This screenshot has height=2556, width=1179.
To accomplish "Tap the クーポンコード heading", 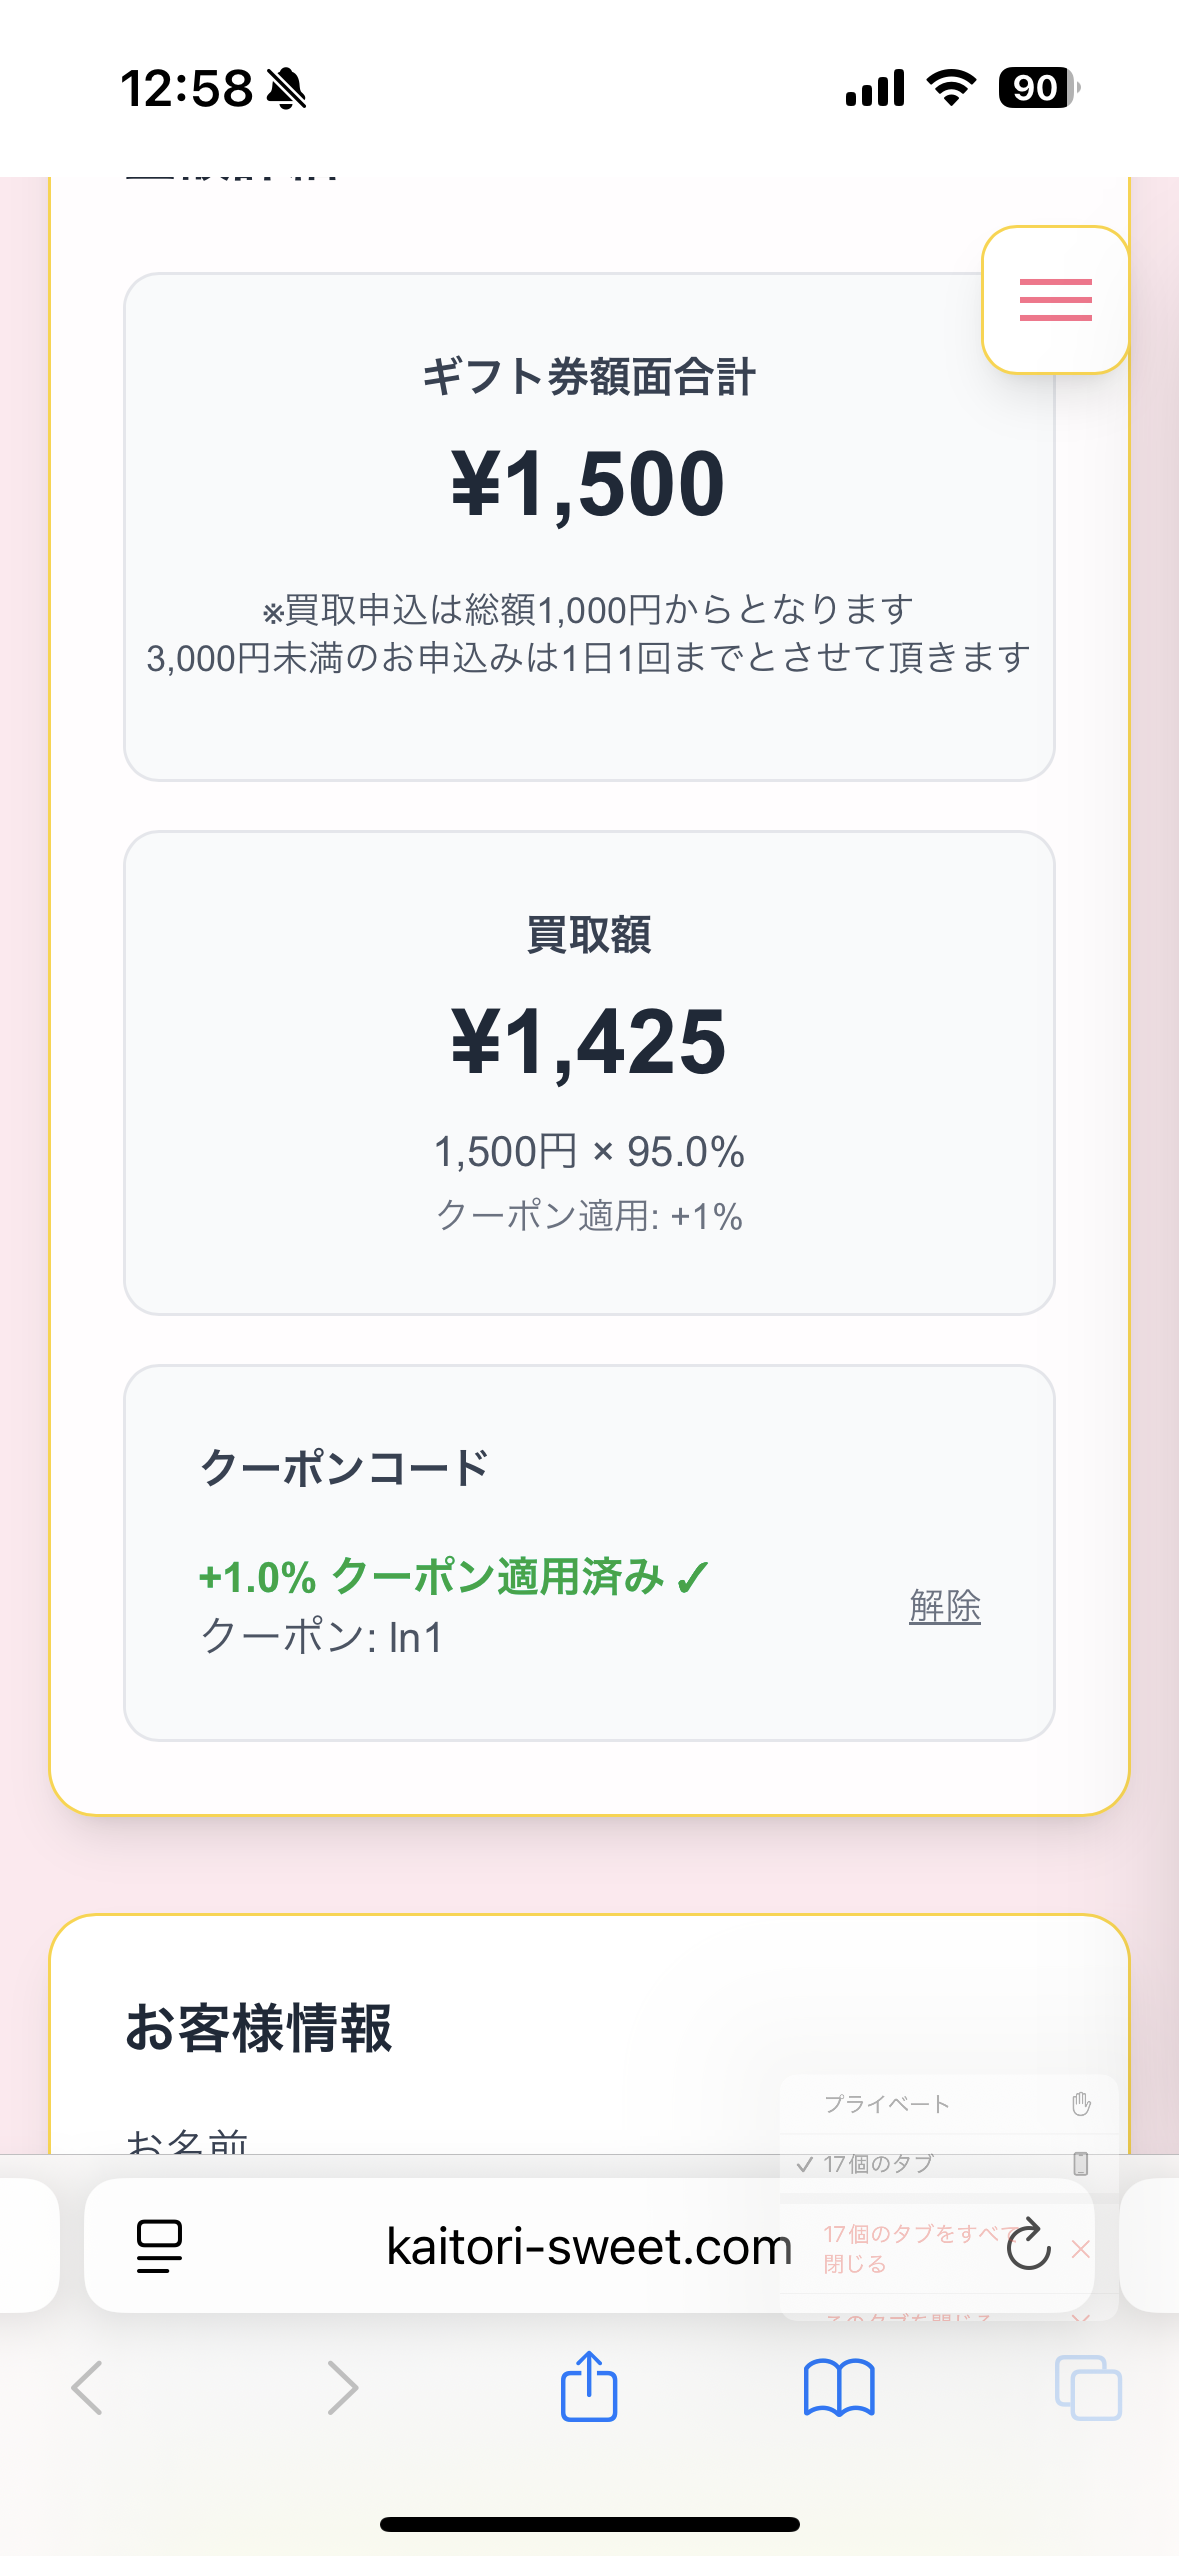I will point(344,1468).
